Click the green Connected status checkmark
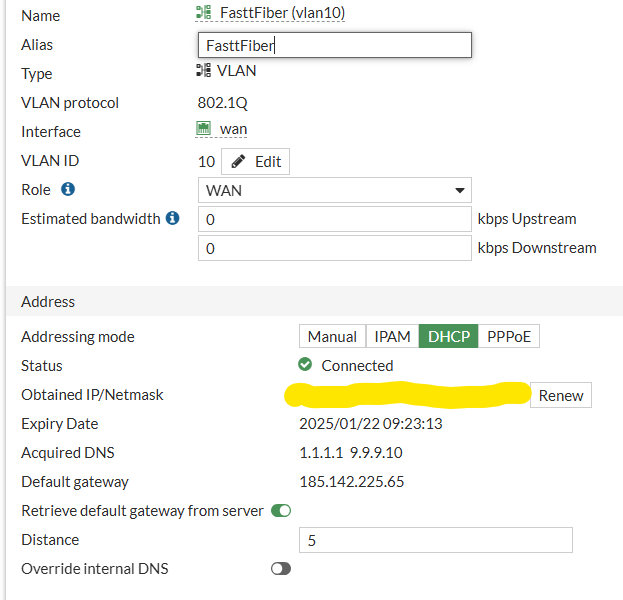 point(306,365)
